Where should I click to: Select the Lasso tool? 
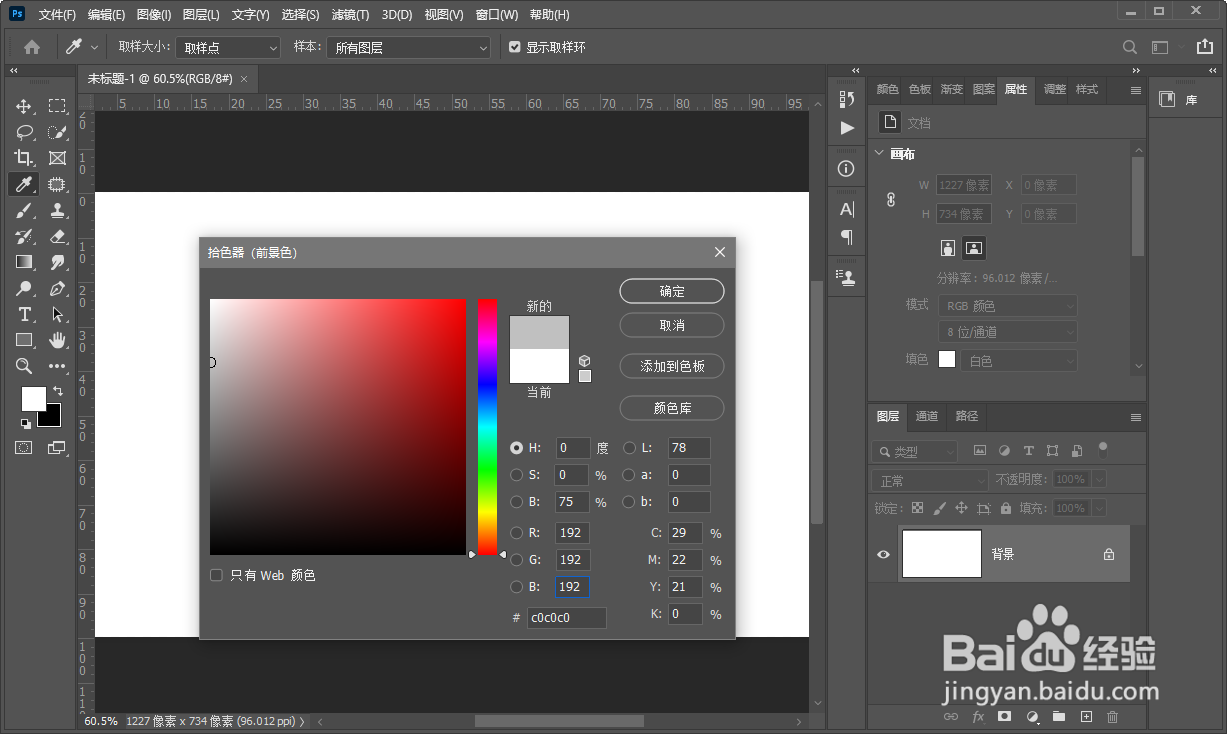pyautogui.click(x=24, y=132)
